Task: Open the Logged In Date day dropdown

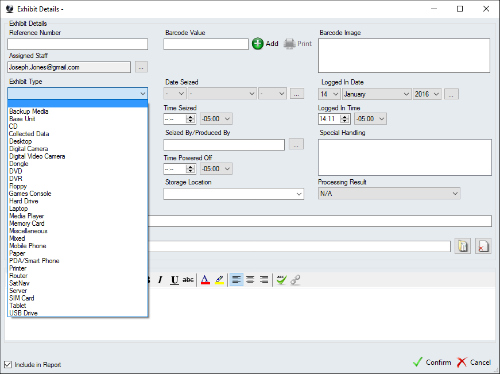Action: pyautogui.click(x=329, y=94)
